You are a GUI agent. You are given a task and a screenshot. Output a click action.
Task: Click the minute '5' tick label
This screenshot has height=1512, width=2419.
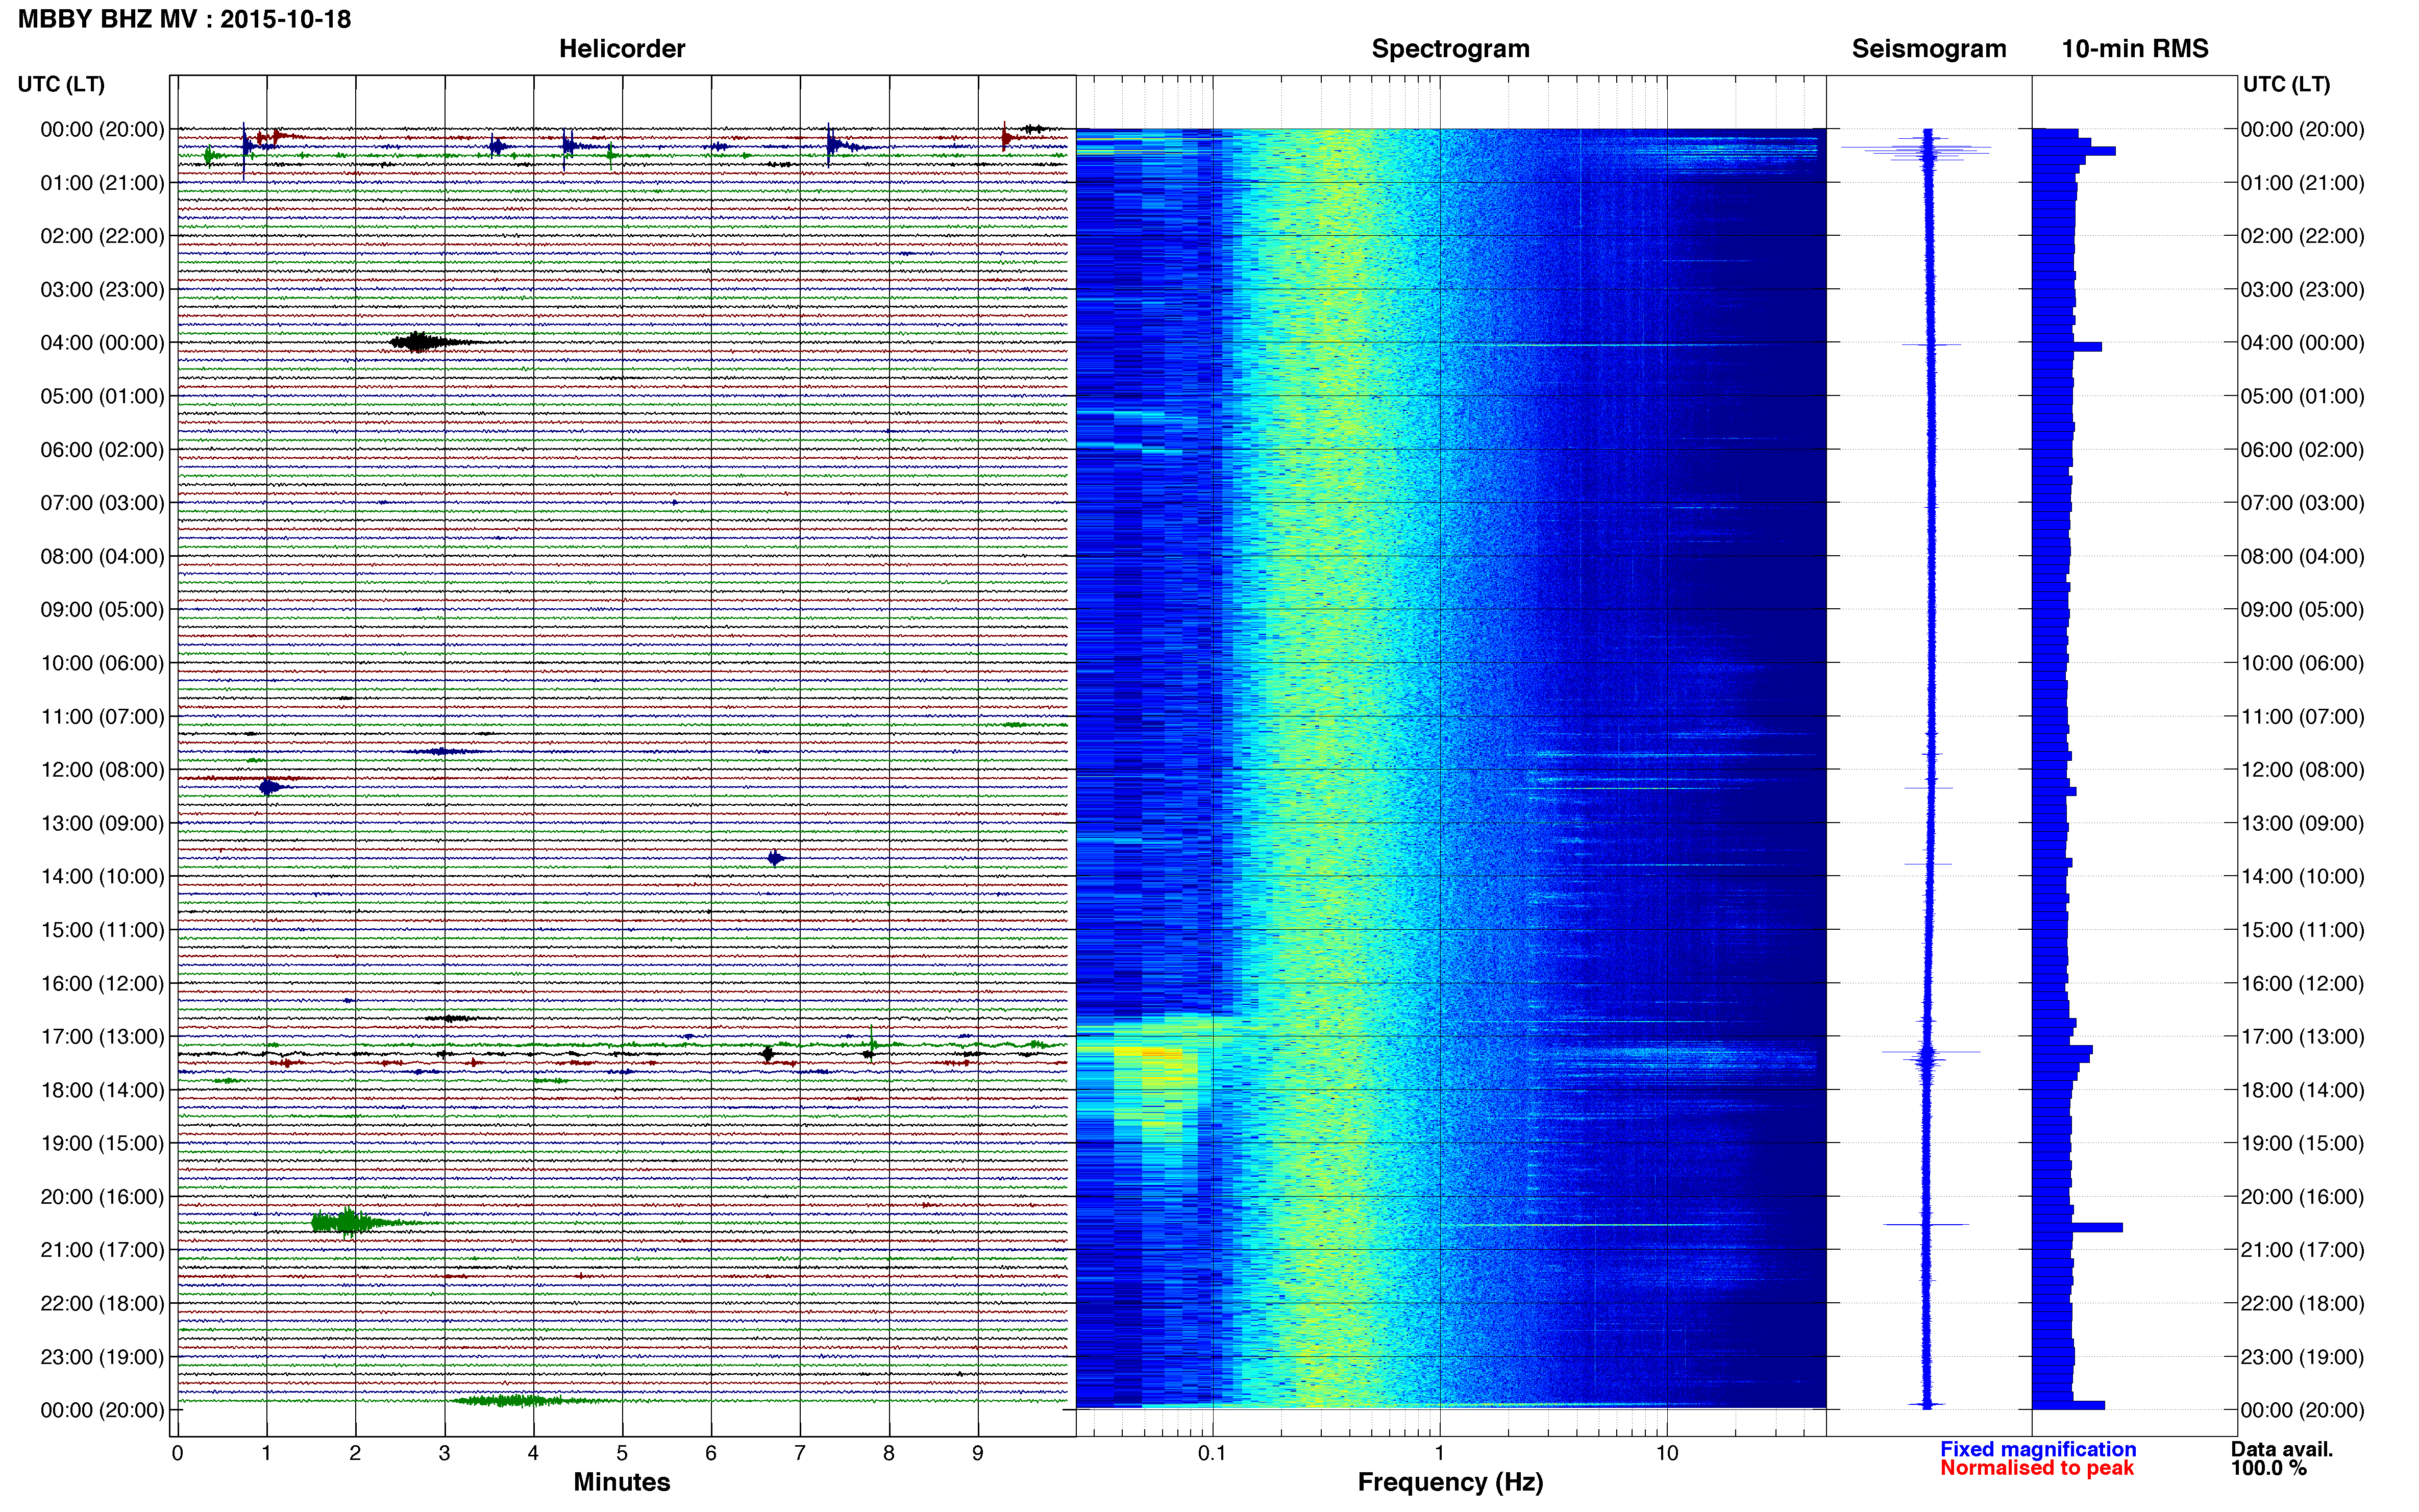click(x=622, y=1453)
